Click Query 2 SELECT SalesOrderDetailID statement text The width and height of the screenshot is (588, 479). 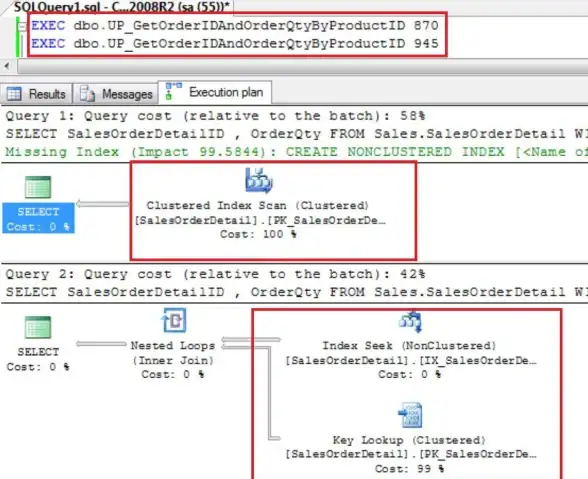pos(296,292)
